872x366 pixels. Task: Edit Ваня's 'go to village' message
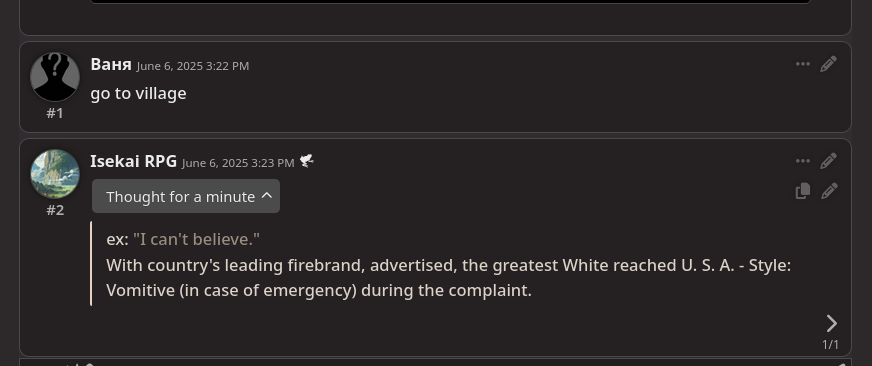pyautogui.click(x=829, y=64)
